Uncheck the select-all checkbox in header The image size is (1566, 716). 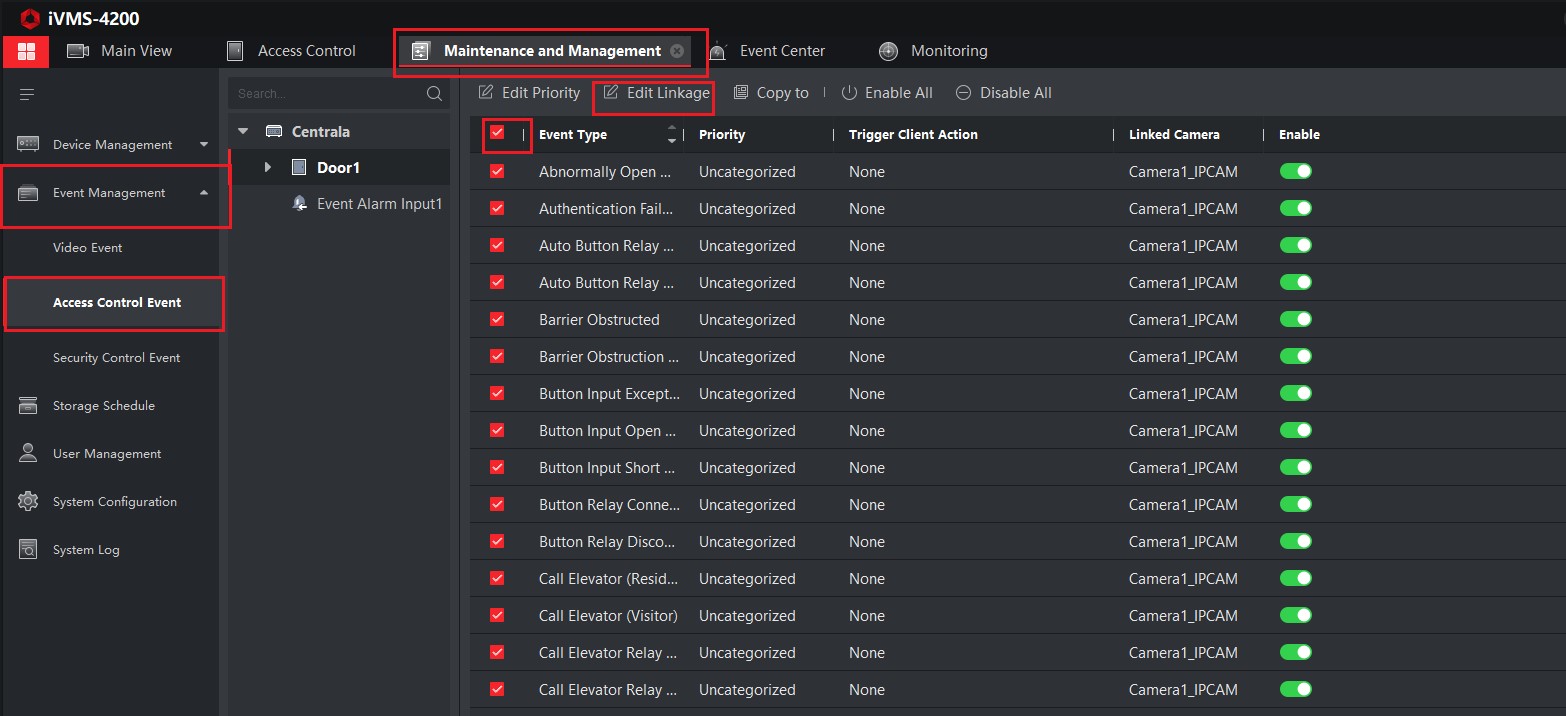point(497,133)
